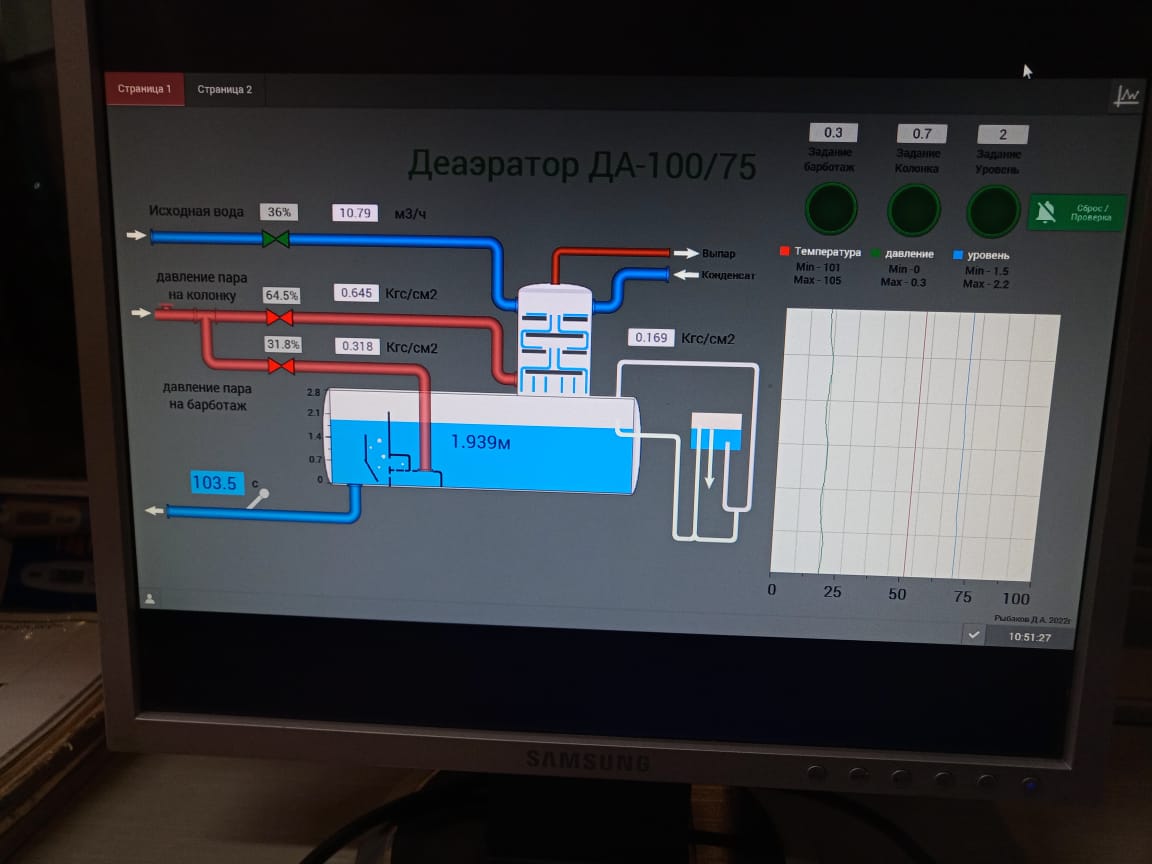Select the 64.5% column valve position
This screenshot has width=1152, height=864.
[x=281, y=295]
